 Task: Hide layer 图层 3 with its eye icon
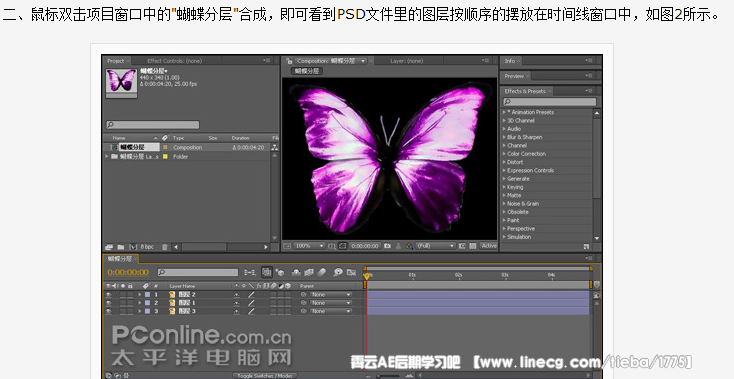click(x=109, y=311)
